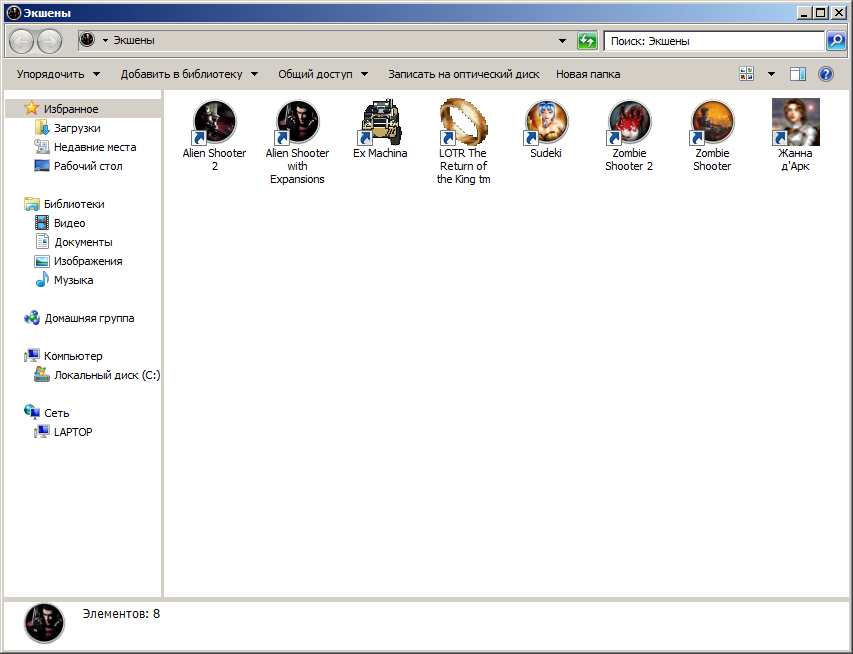Image resolution: width=853 pixels, height=654 pixels.
Task: Select the Zombie Shooter shortcut icon
Action: click(x=712, y=122)
